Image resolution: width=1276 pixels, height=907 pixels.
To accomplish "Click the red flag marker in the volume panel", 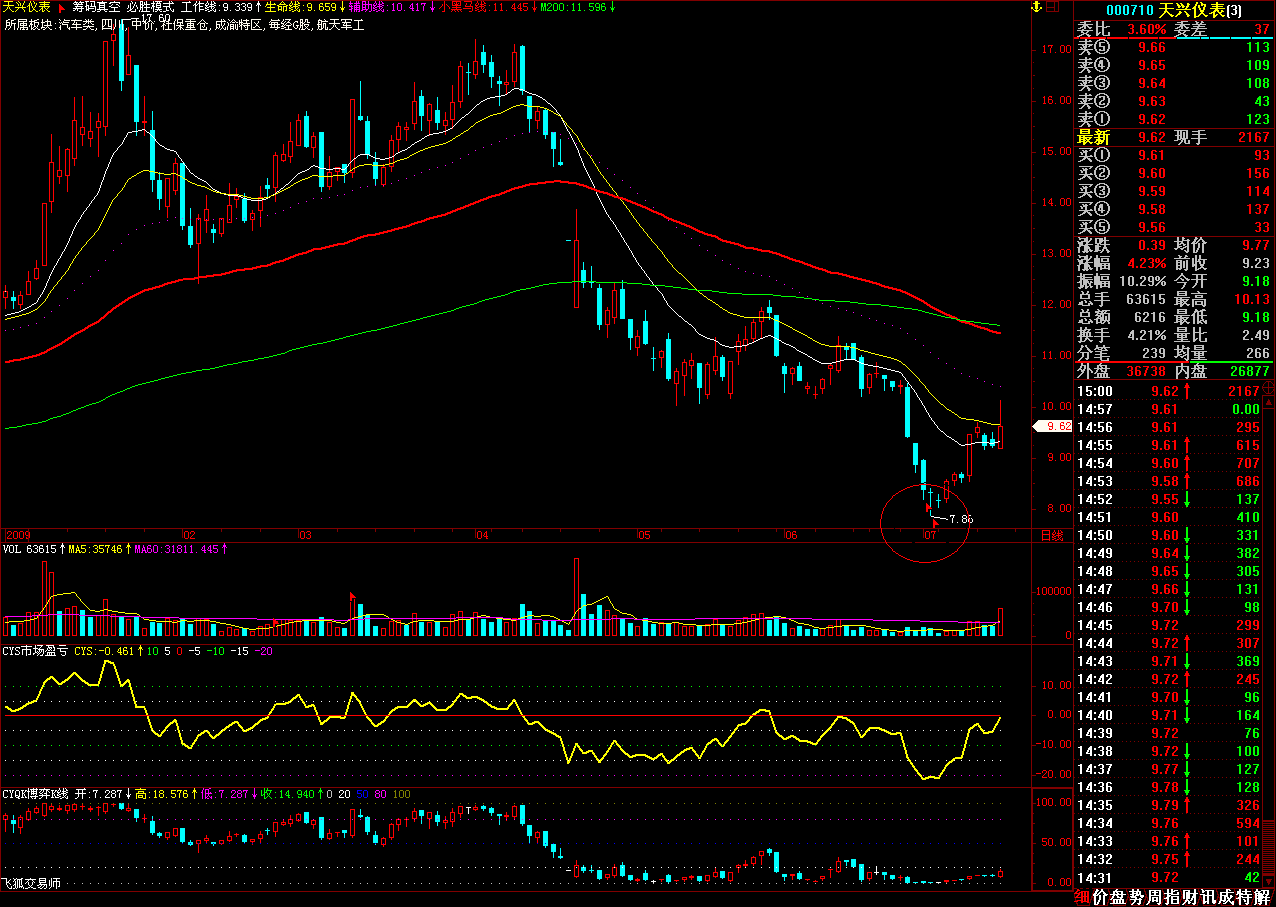I will 352,597.
